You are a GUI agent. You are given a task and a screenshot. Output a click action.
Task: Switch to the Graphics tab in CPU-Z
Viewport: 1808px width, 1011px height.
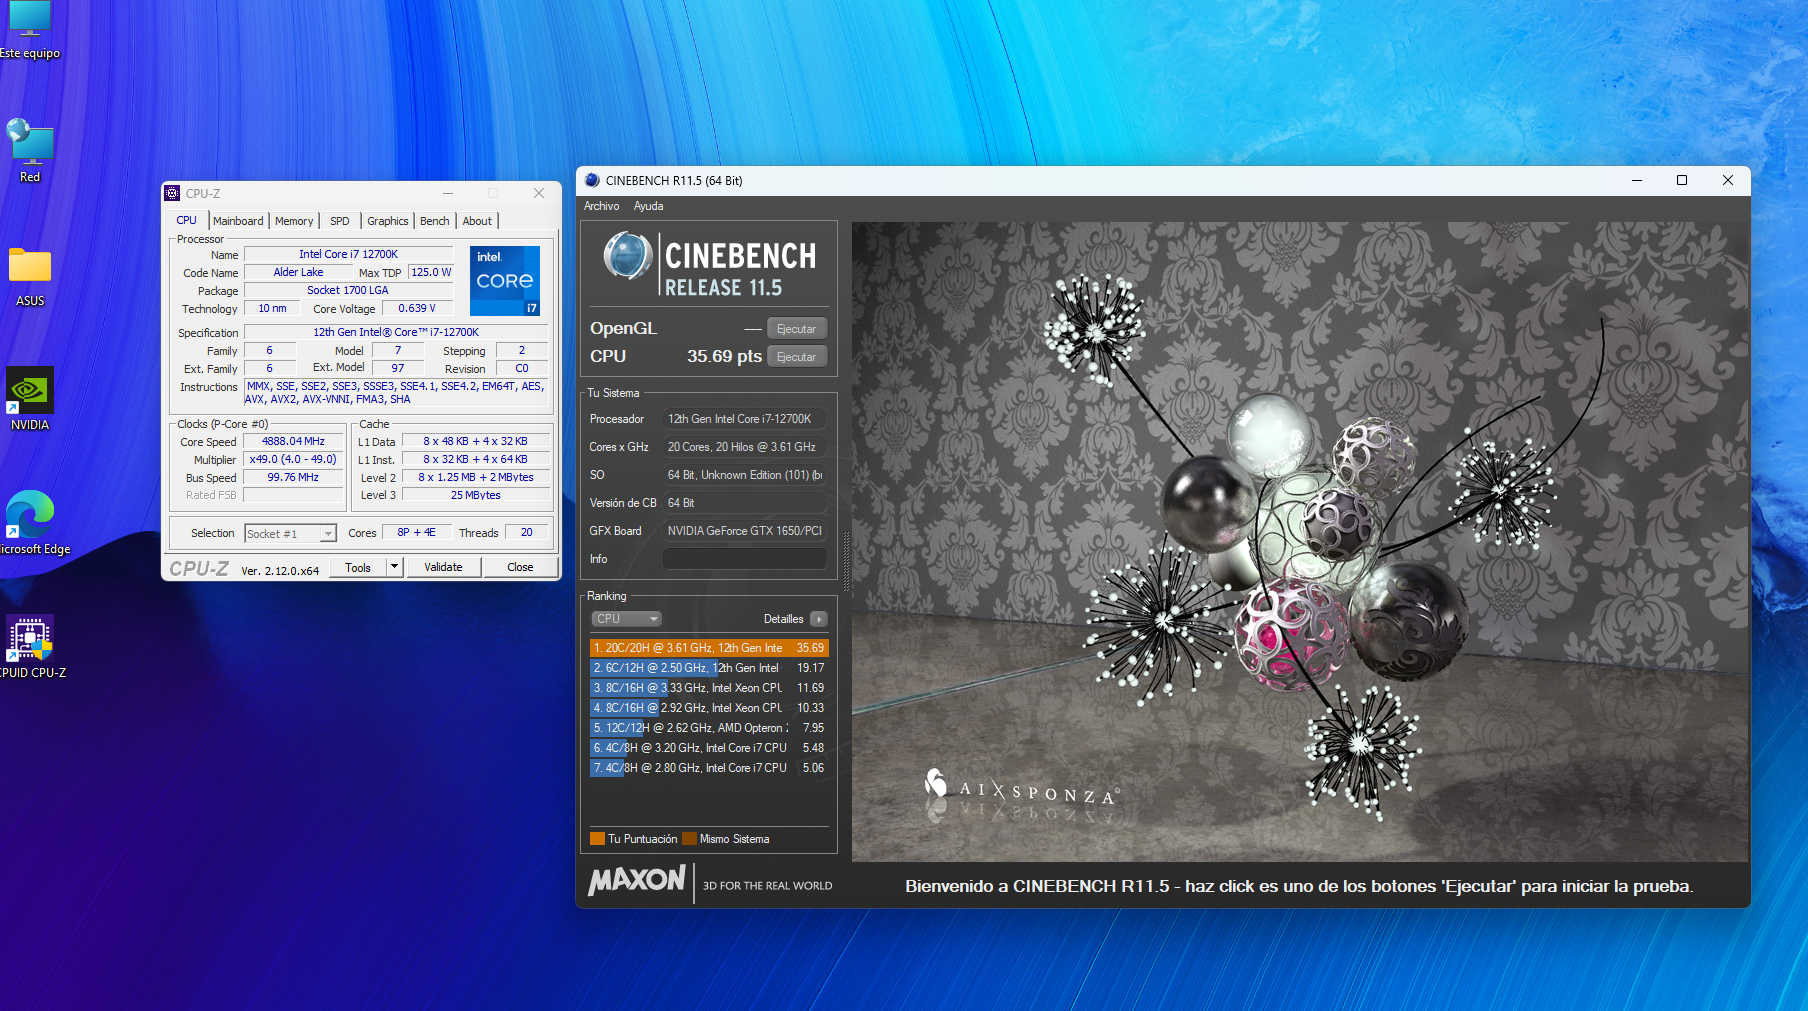(387, 221)
